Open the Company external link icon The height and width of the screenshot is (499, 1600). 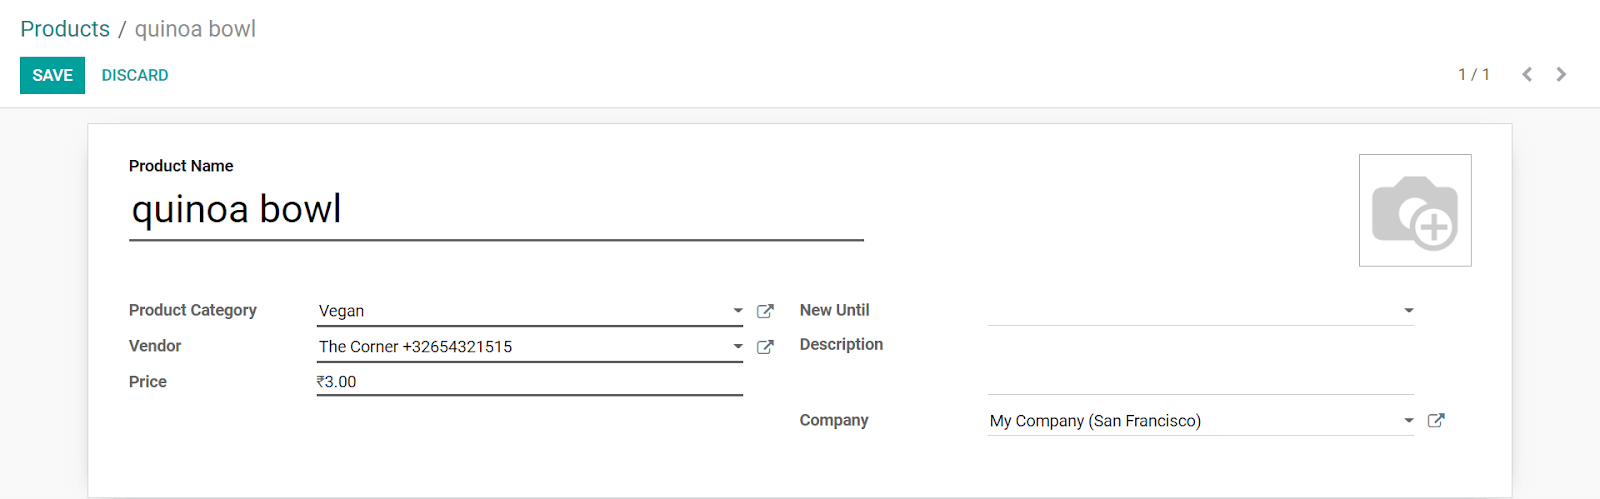(1436, 420)
